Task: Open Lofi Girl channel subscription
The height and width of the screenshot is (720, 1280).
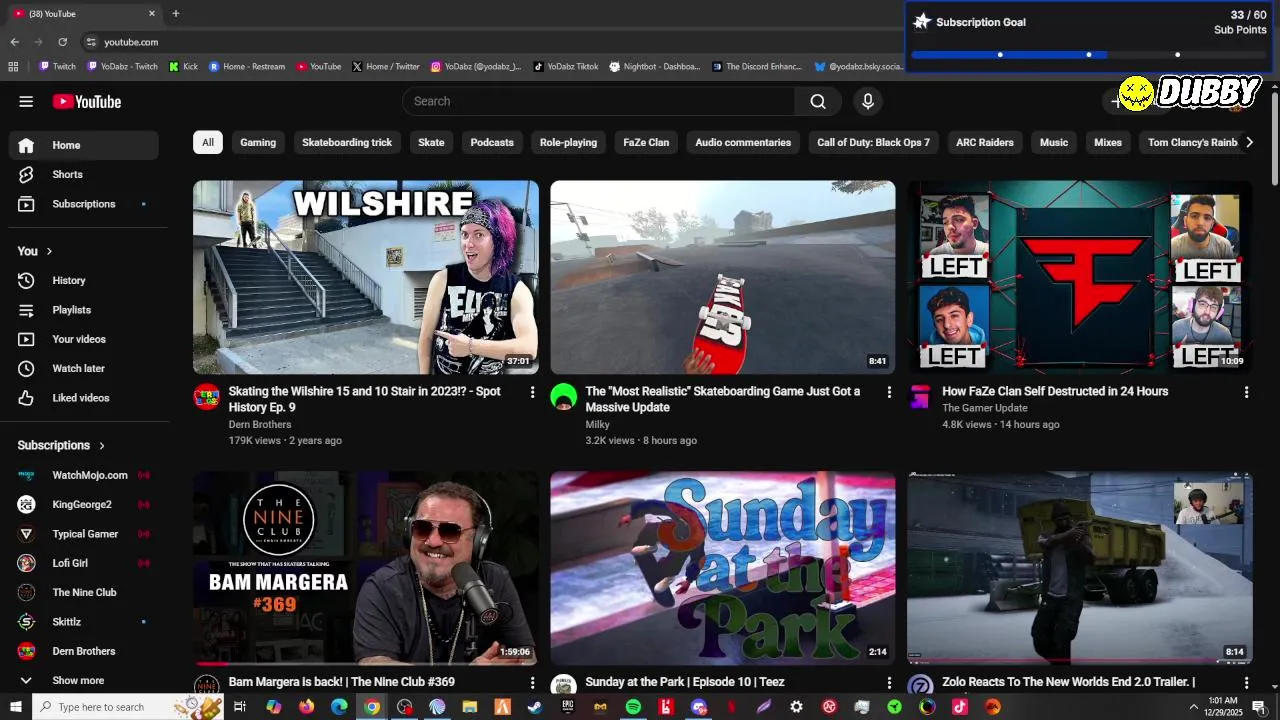Action: coord(84,563)
